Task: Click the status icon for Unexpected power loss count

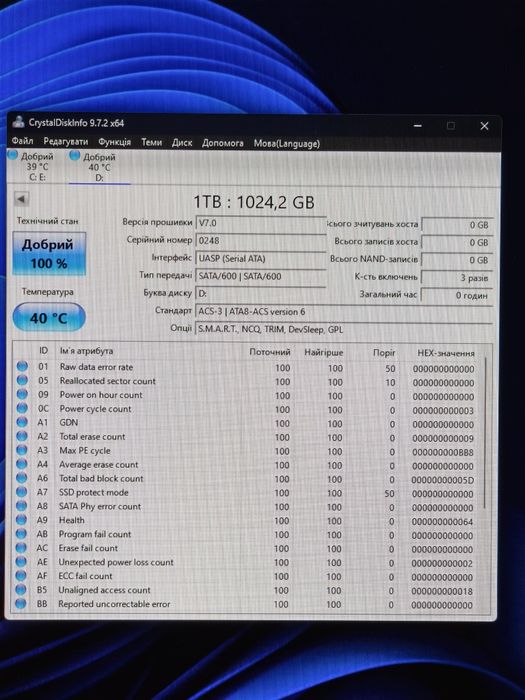Action: tap(21, 562)
